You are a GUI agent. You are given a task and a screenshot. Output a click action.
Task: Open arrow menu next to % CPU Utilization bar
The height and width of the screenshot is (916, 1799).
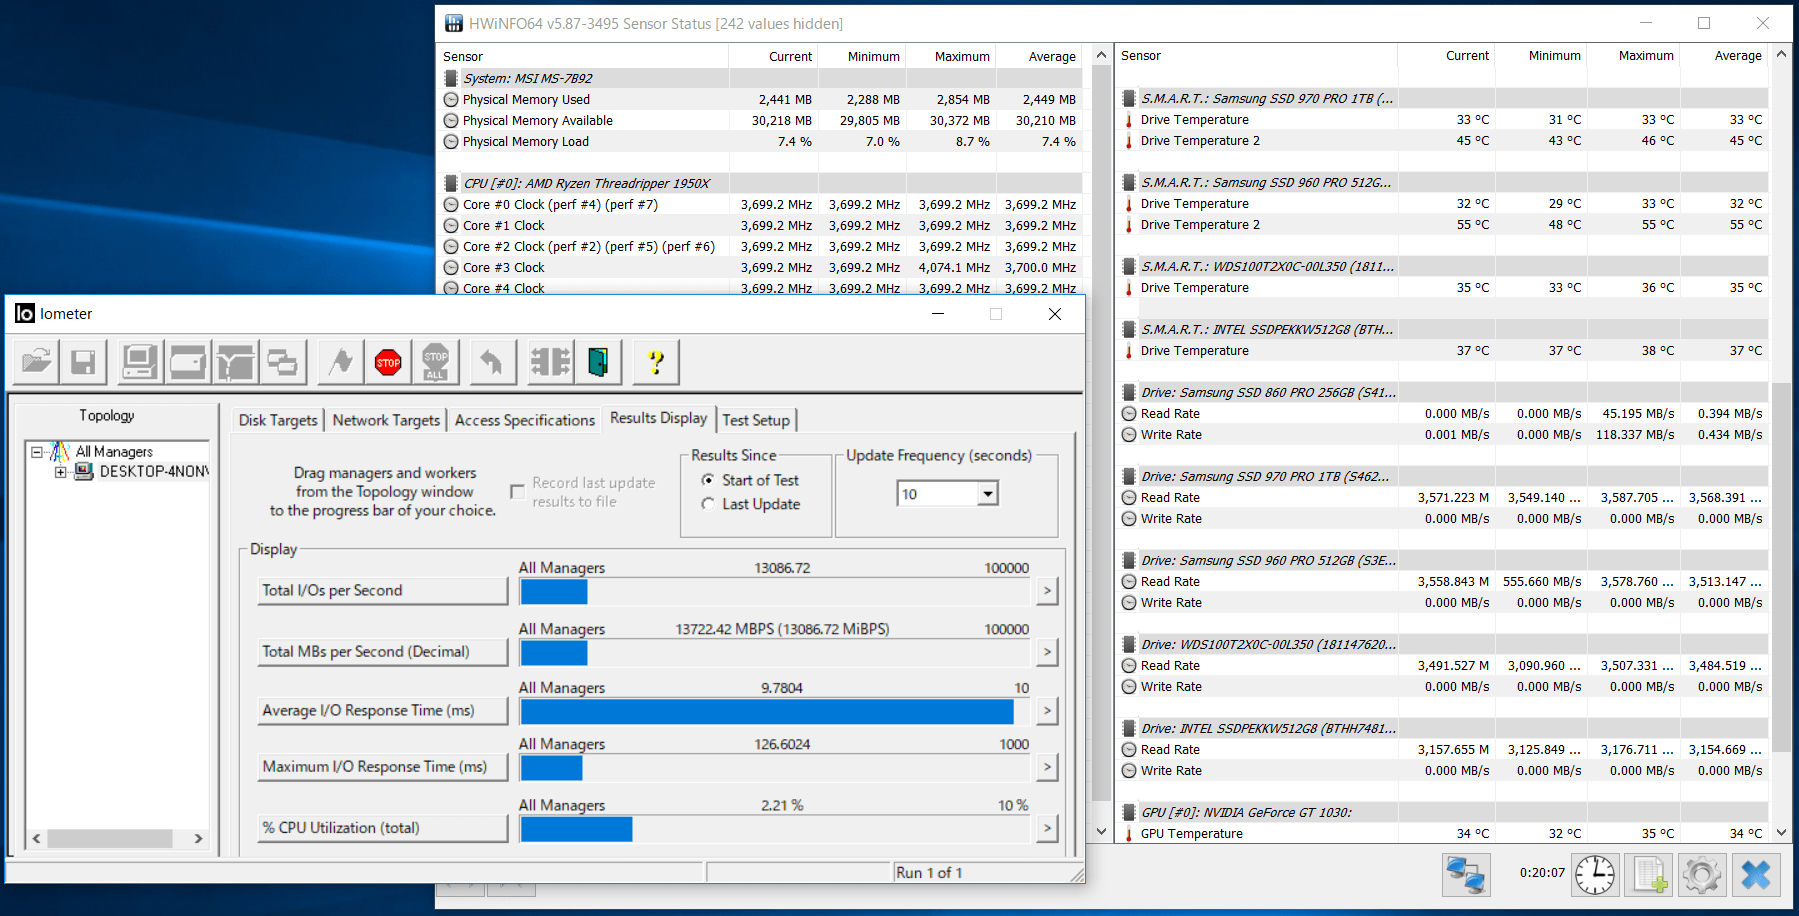coord(1047,828)
